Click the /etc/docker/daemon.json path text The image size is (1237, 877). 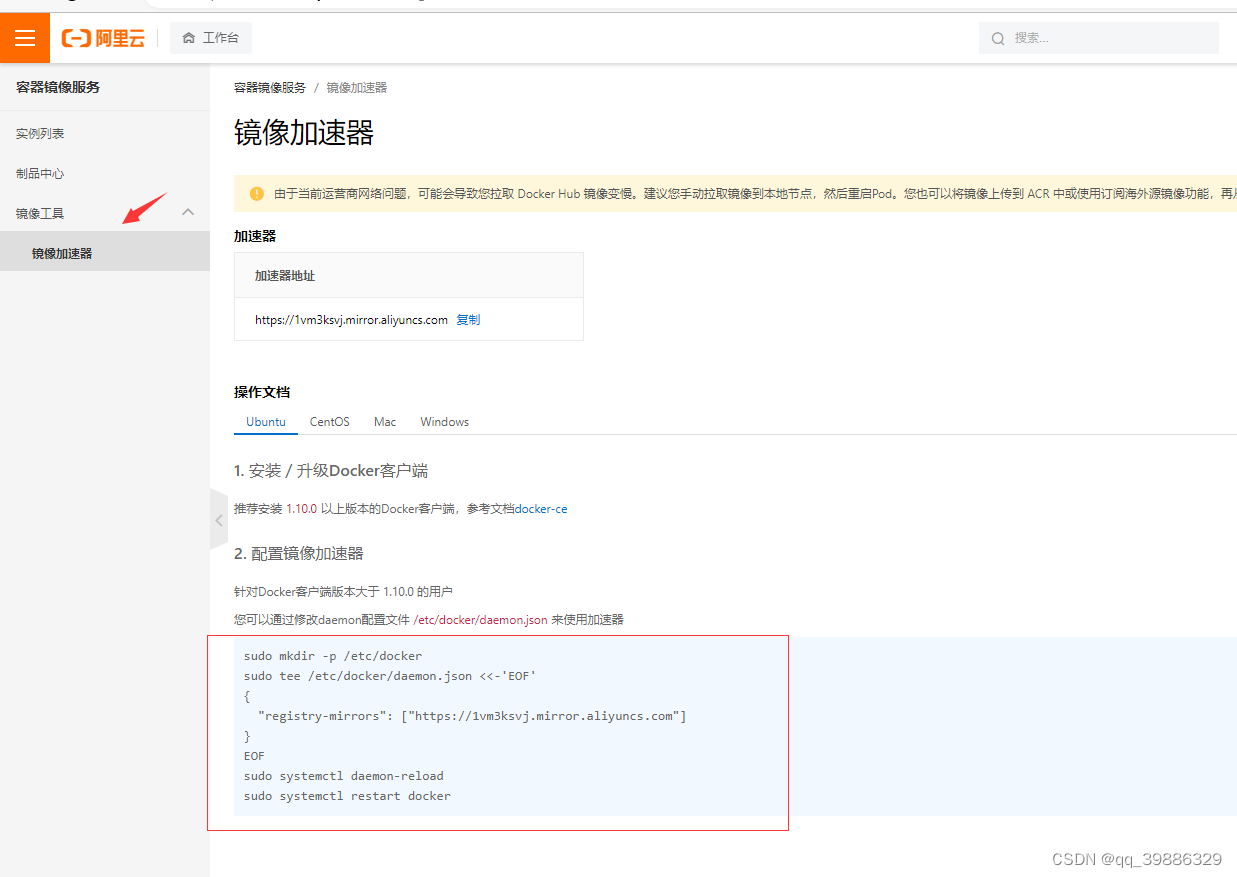click(x=480, y=620)
